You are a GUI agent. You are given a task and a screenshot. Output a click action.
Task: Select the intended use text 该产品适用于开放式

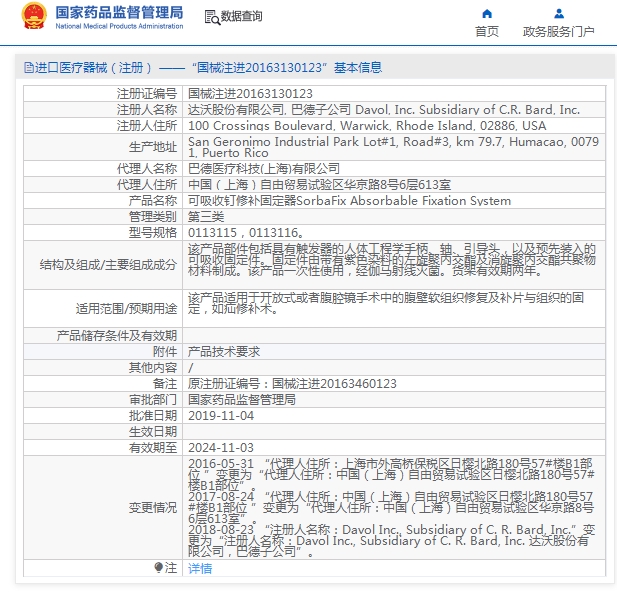(386, 303)
